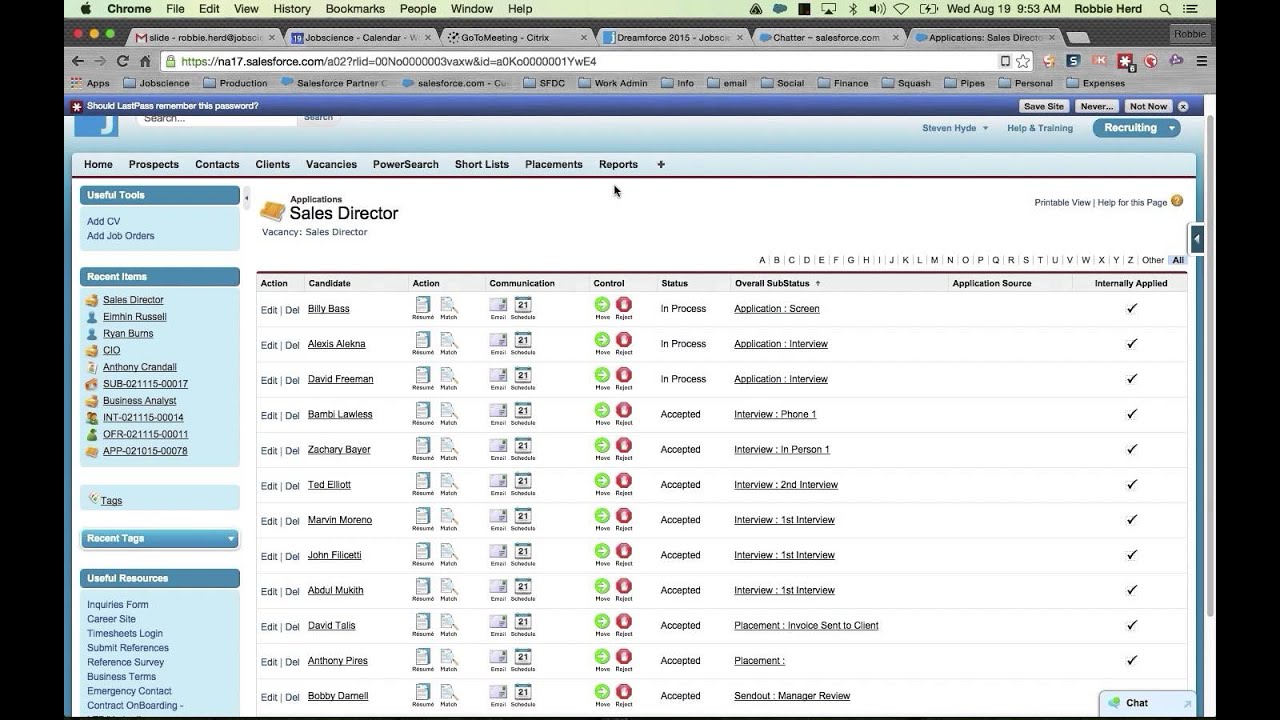Open candidate Billy Bass link
This screenshot has width=1280, height=720.
tap(329, 309)
